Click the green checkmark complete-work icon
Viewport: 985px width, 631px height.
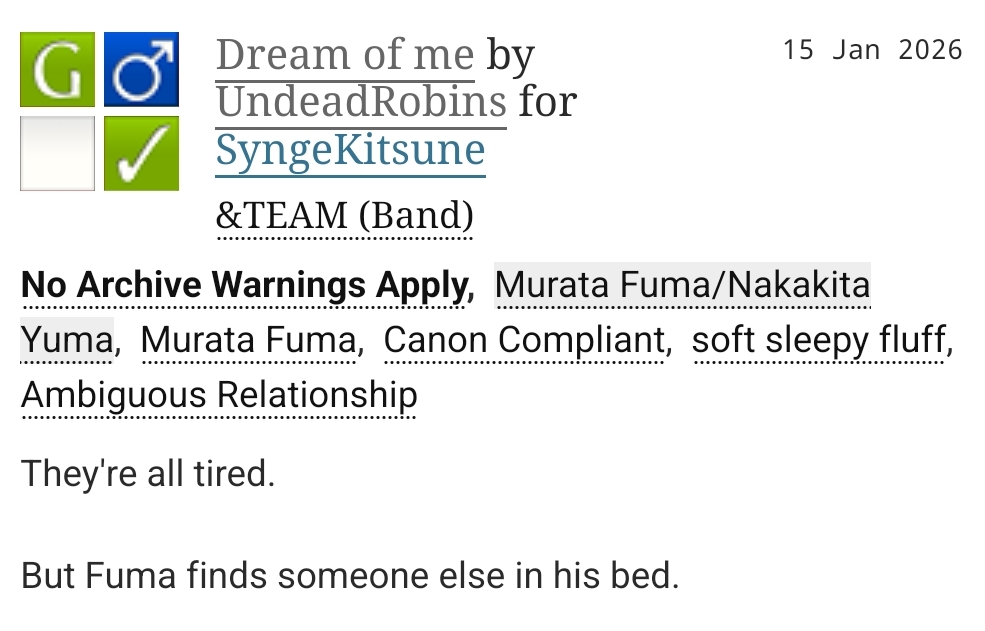(141, 153)
